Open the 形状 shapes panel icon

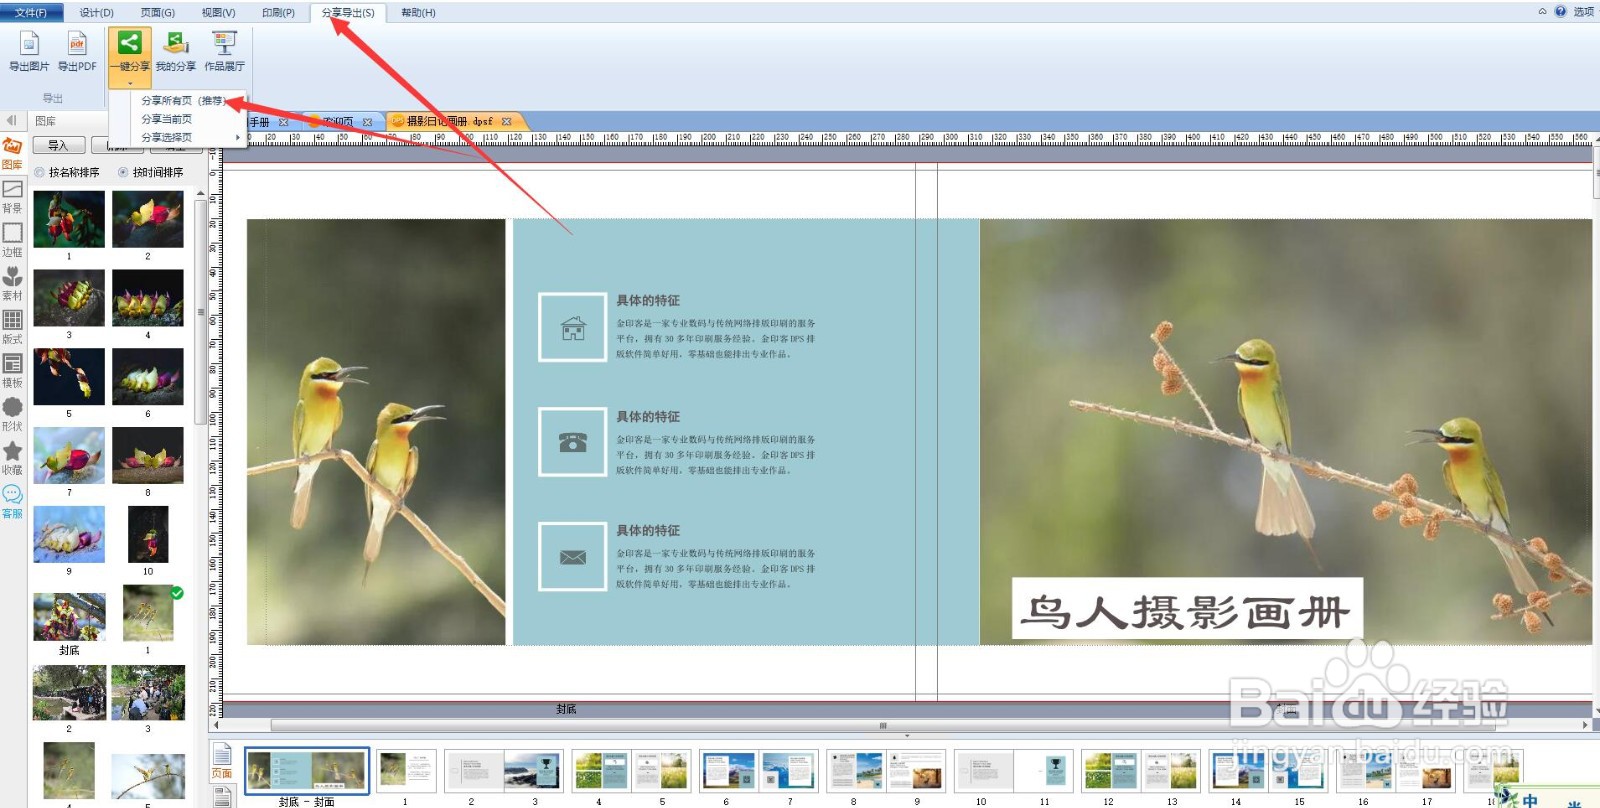[12, 414]
